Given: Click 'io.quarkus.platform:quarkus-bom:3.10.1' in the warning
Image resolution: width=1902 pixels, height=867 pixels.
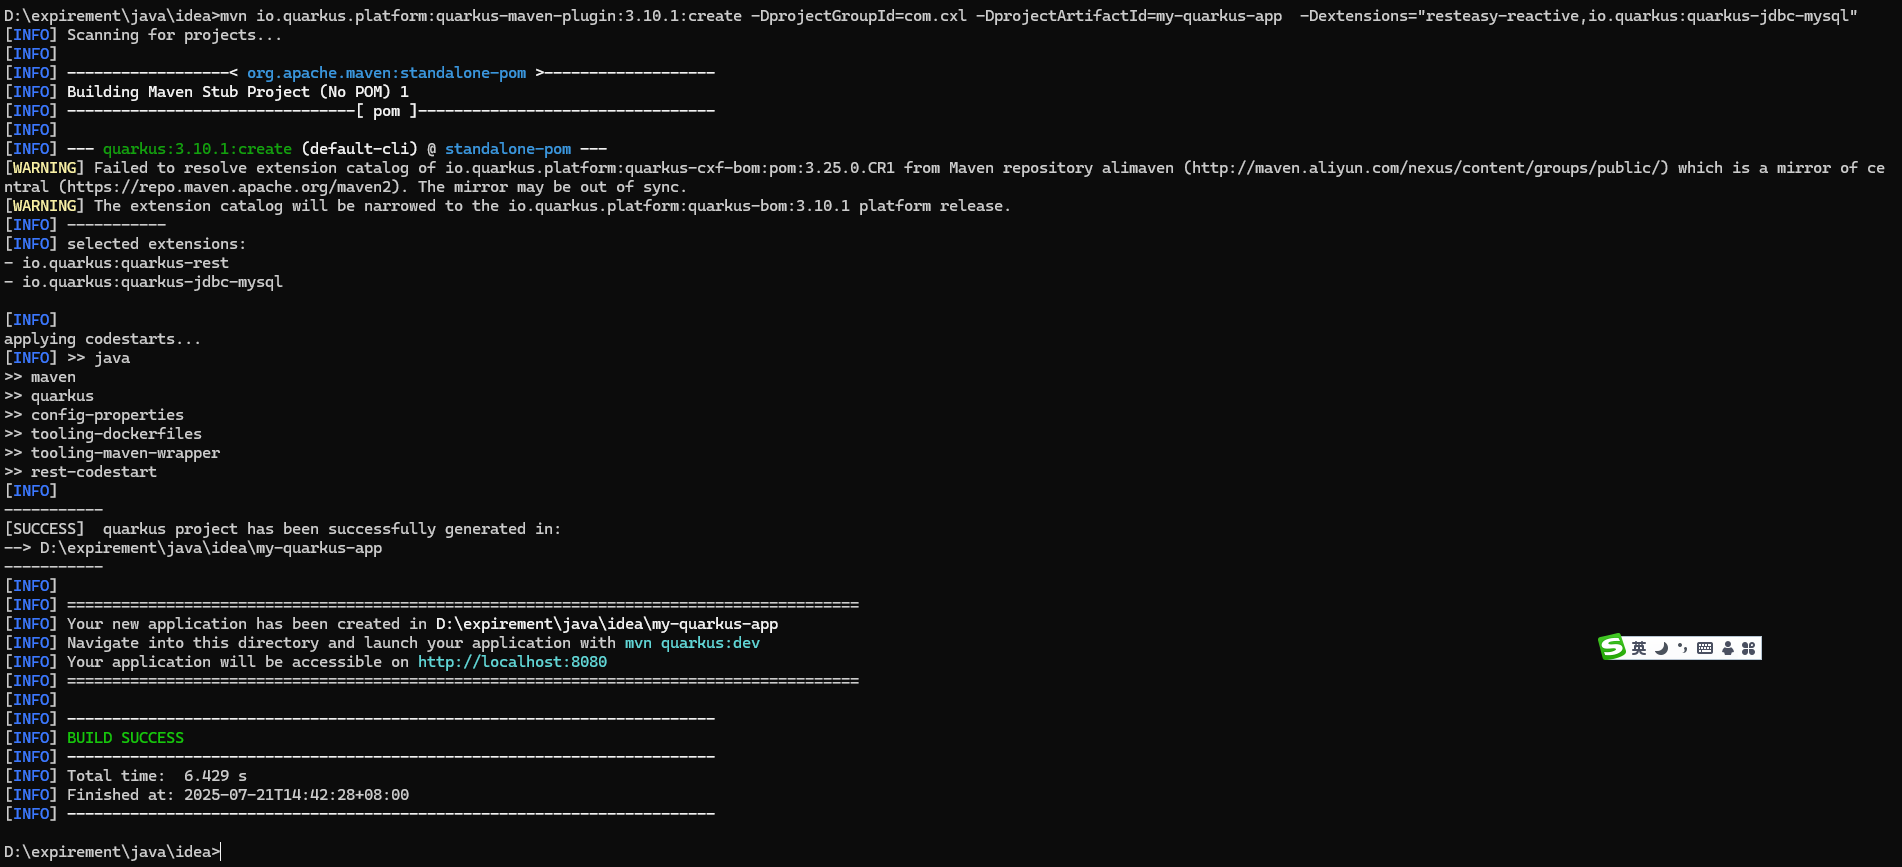Looking at the screenshot, I should click(679, 206).
